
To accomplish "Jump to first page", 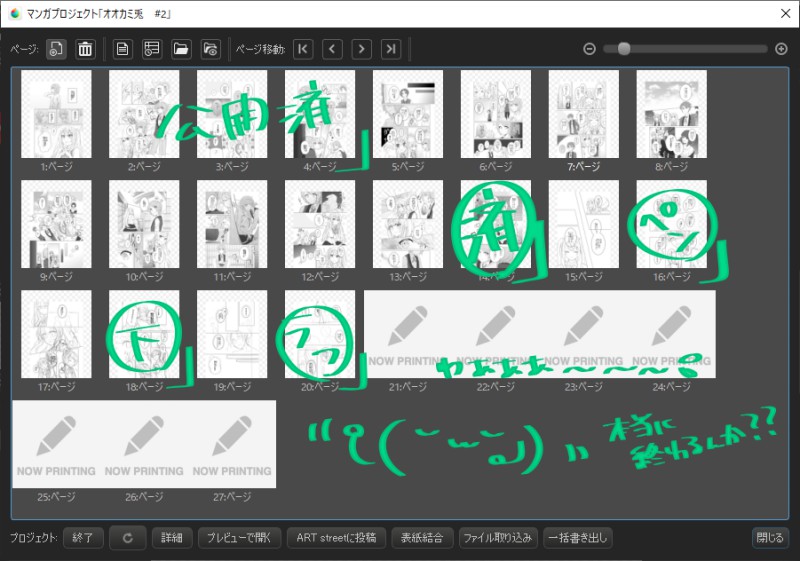I will (x=303, y=49).
